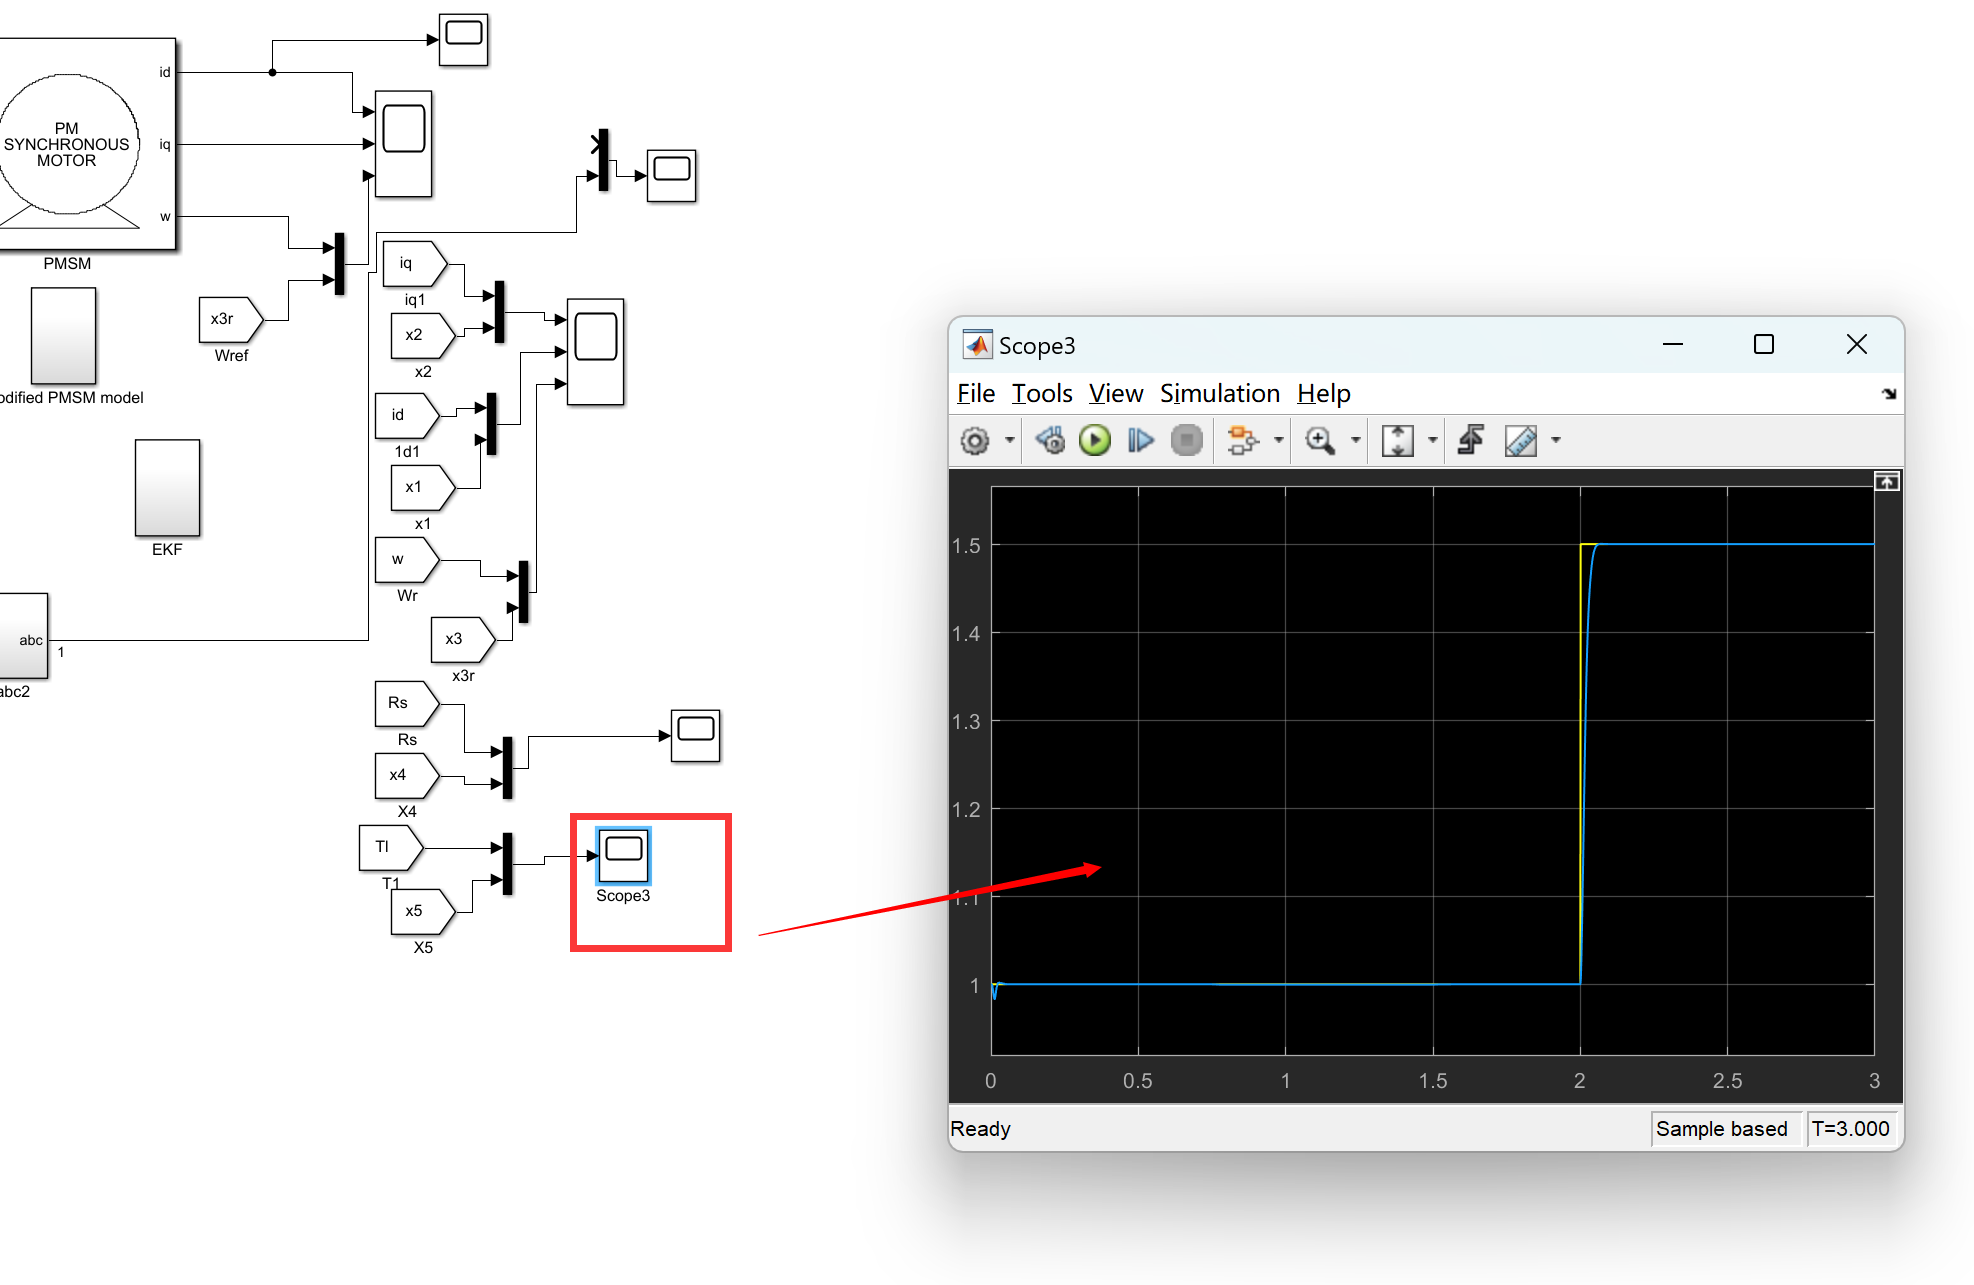Open the View menu
Image resolution: width=1974 pixels, height=1285 pixels.
click(x=1115, y=394)
